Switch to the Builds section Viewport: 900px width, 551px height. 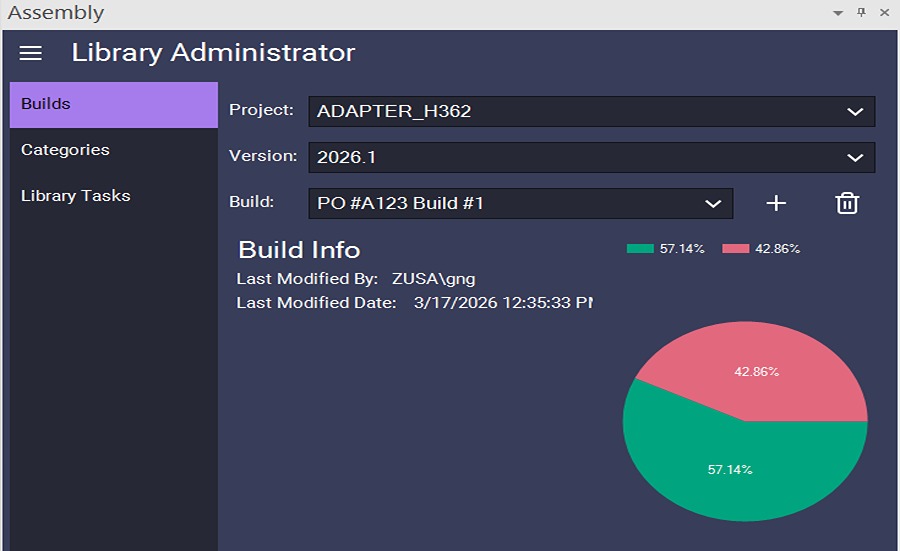113,105
